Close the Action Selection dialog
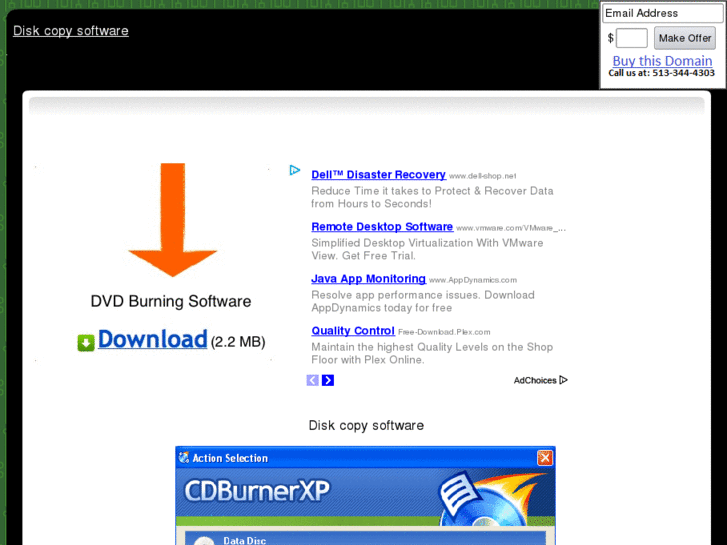727x545 pixels. [x=545, y=458]
